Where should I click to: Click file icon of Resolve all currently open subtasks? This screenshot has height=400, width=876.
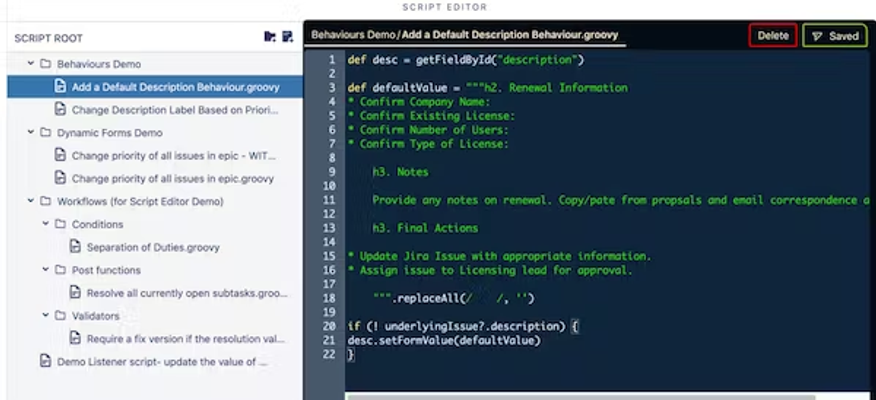pyautogui.click(x=75, y=293)
